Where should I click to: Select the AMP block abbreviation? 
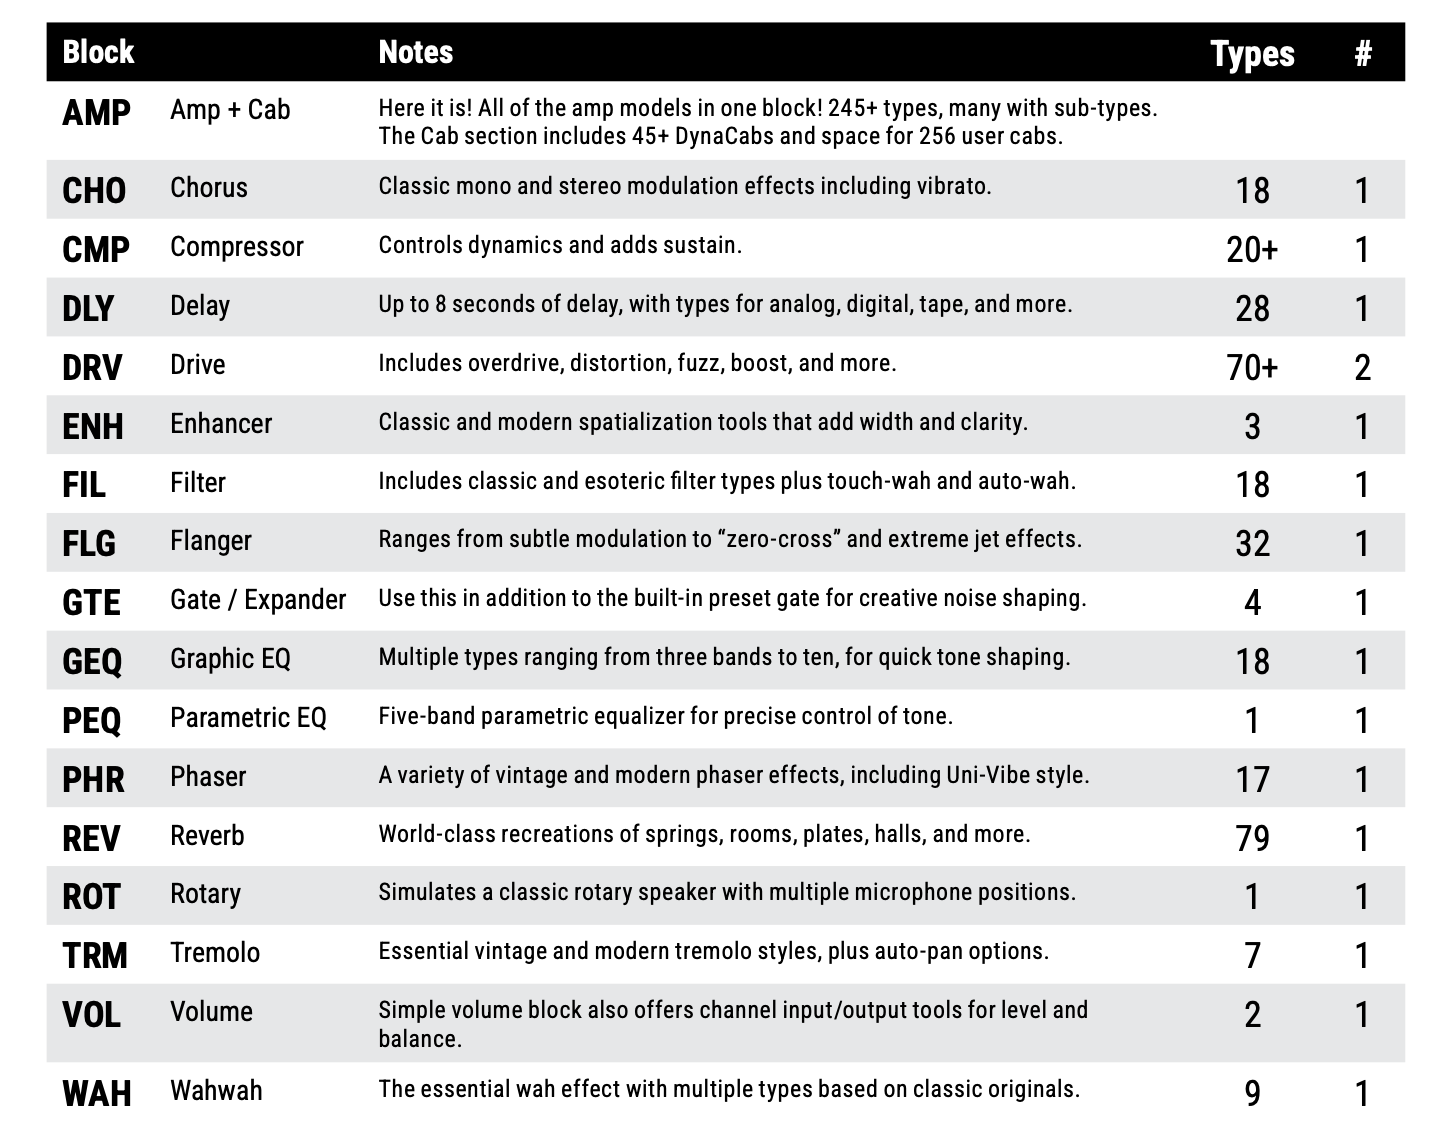click(x=96, y=113)
